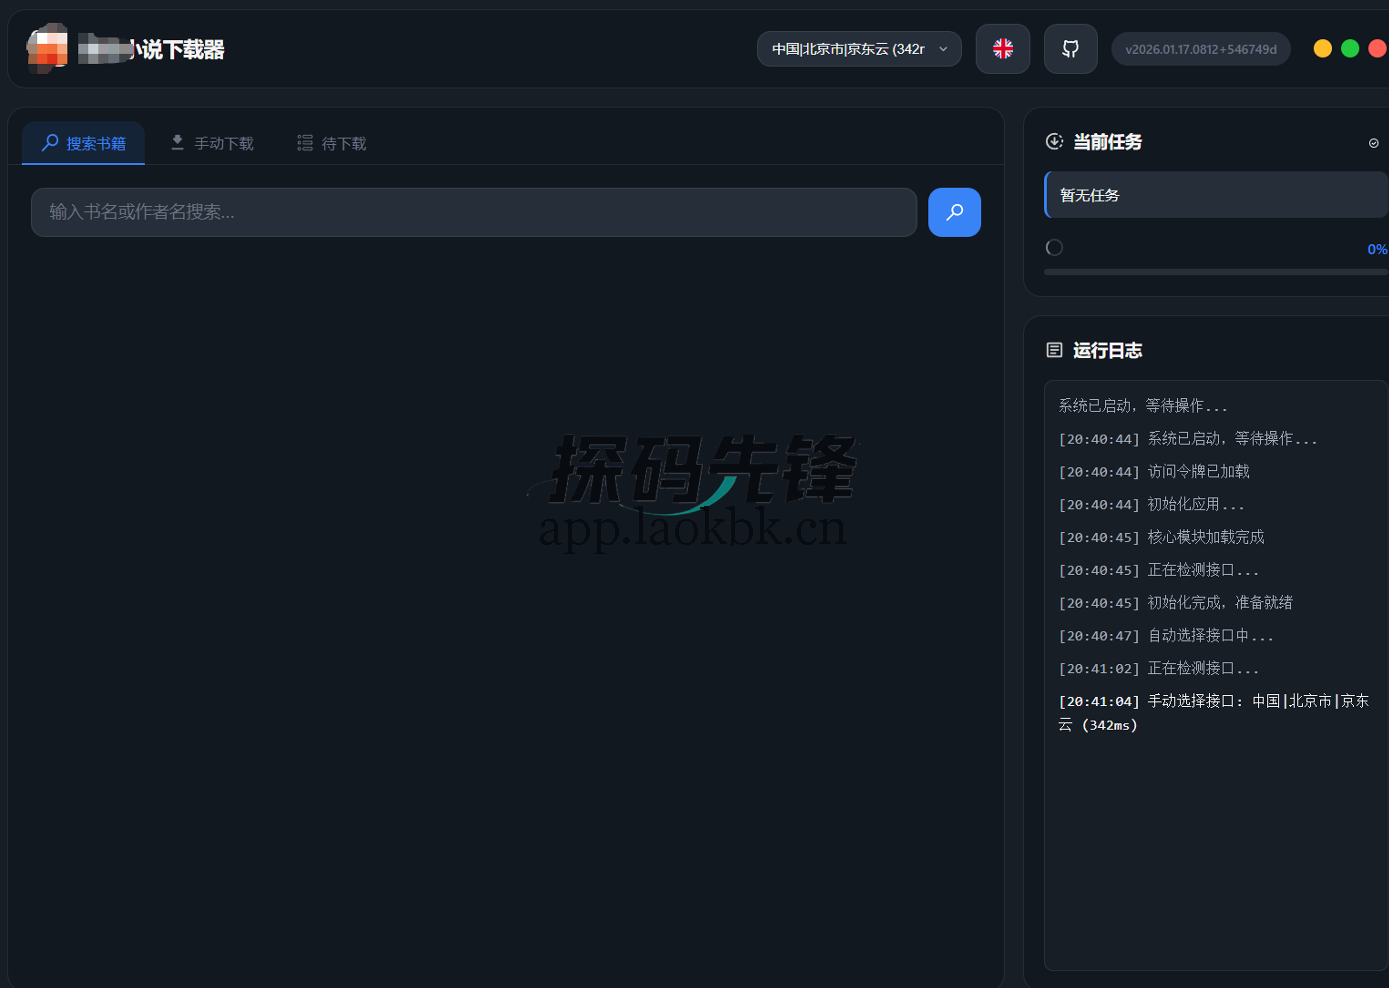Click the download icon on 手动下载 tab

177,142
